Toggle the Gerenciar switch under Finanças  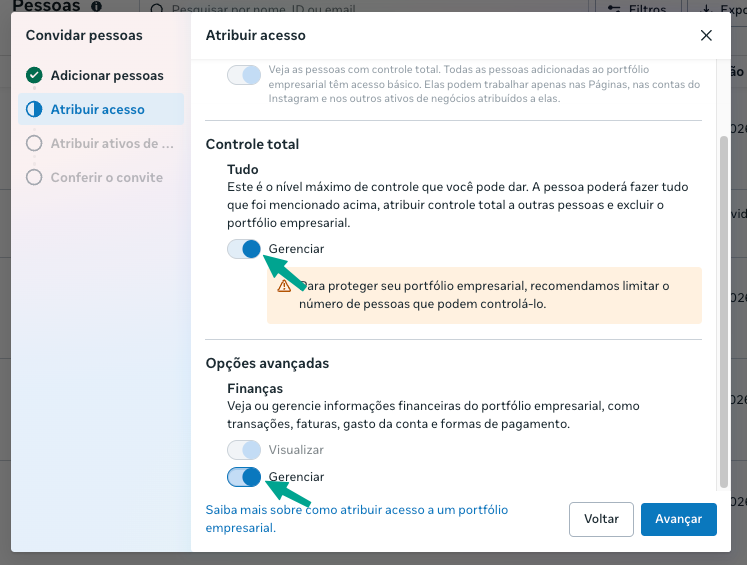click(244, 477)
